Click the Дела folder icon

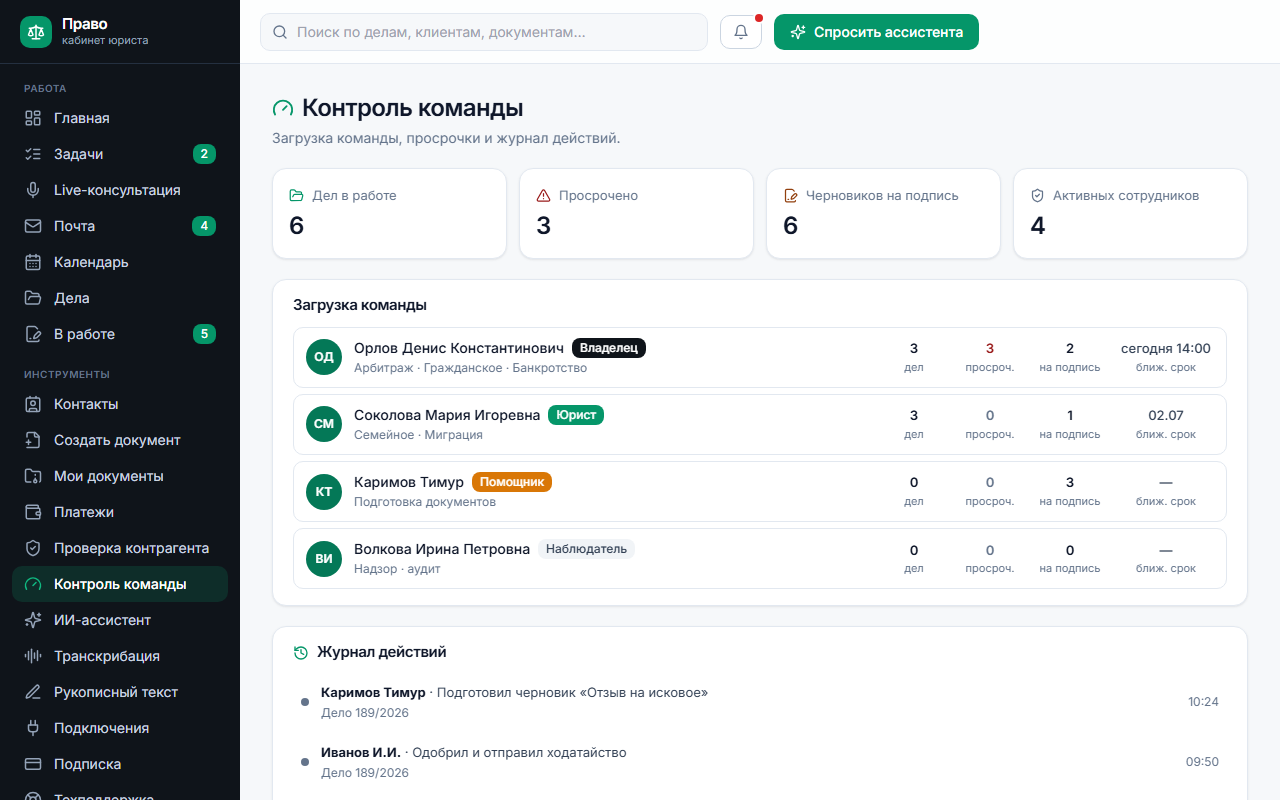point(33,298)
